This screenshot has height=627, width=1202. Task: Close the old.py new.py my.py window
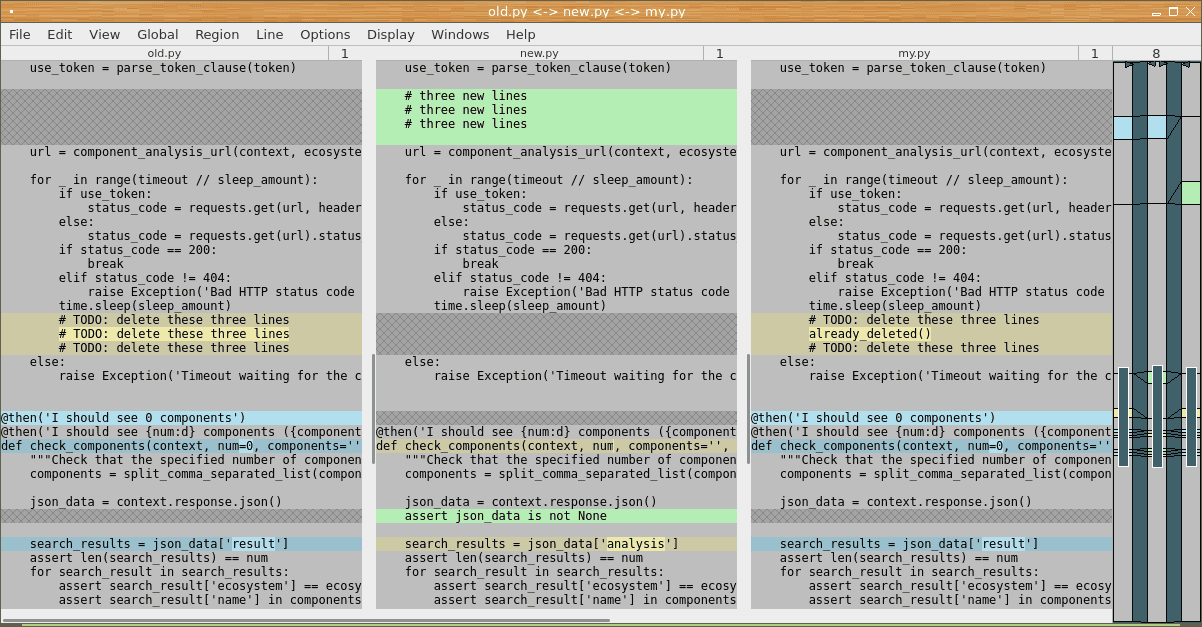[x=1189, y=11]
